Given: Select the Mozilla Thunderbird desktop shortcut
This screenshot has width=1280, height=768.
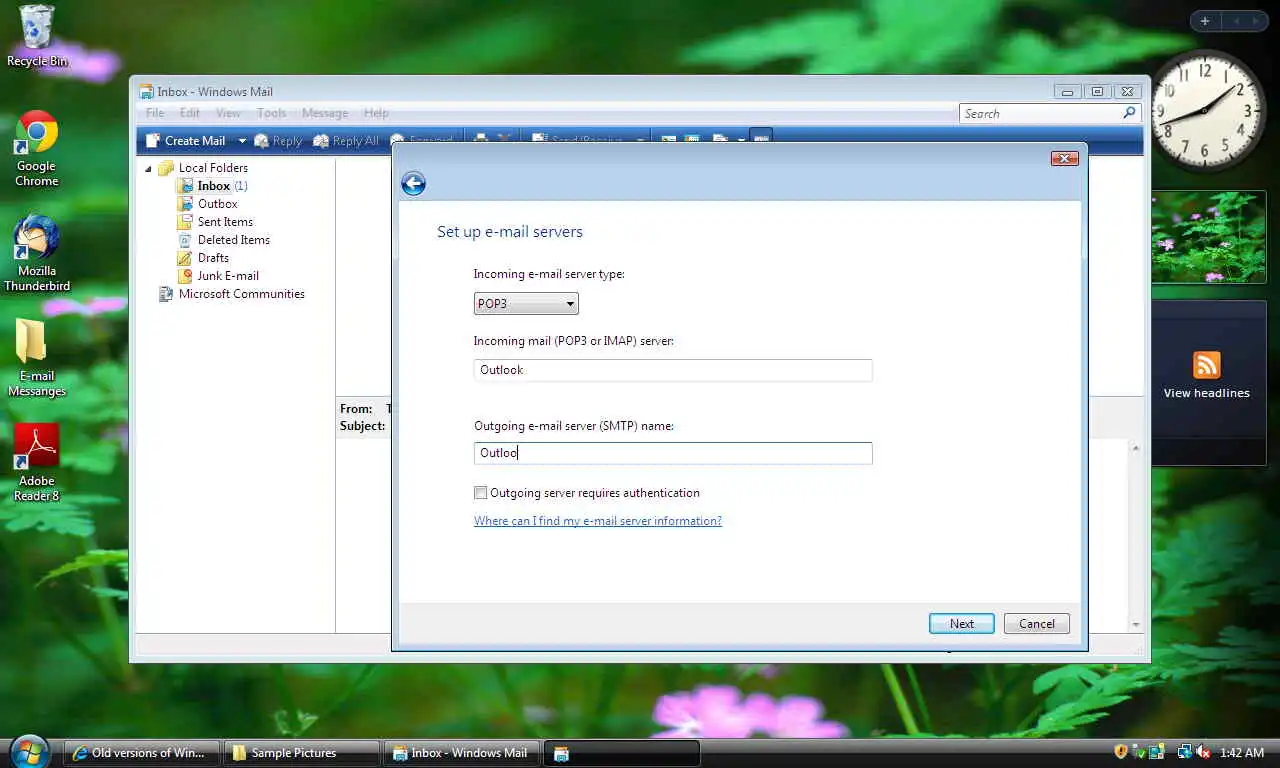Looking at the screenshot, I should (37, 253).
